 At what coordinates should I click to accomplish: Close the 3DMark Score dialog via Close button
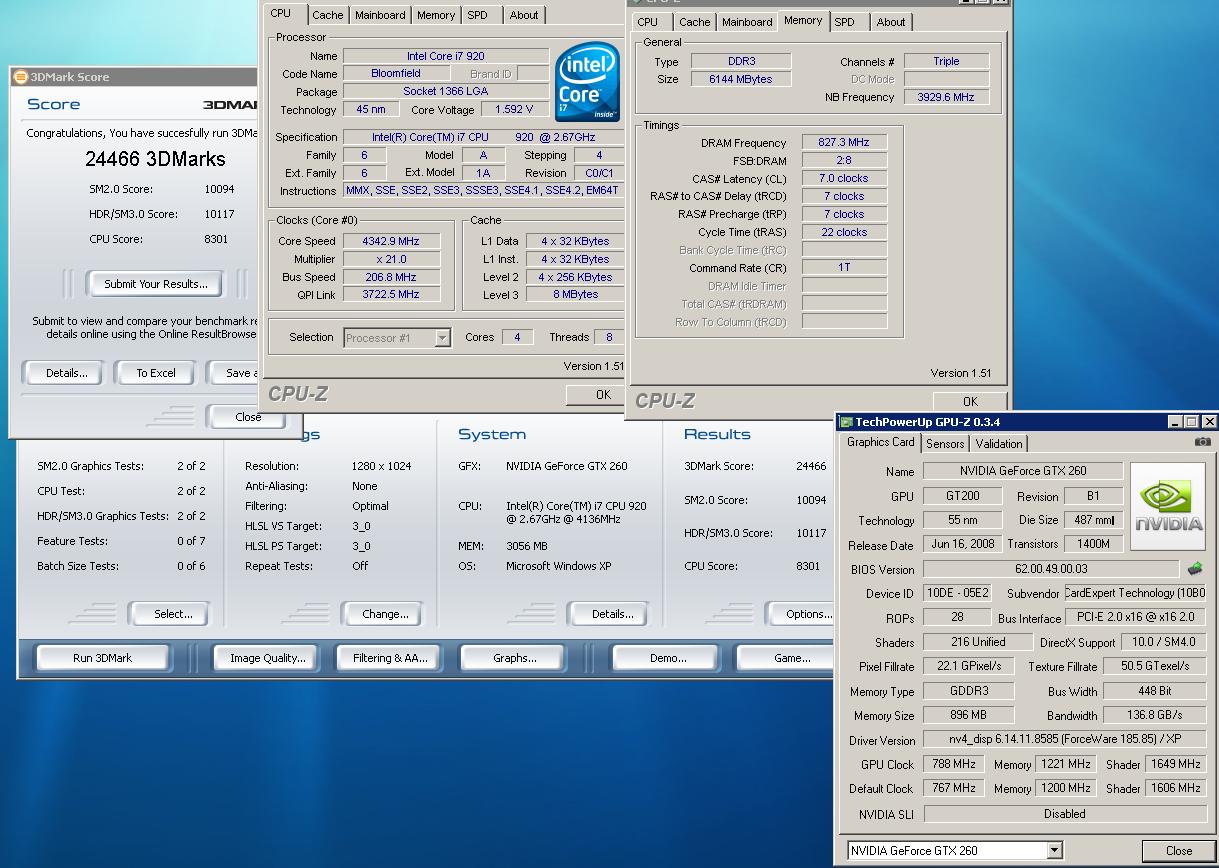coord(249,417)
